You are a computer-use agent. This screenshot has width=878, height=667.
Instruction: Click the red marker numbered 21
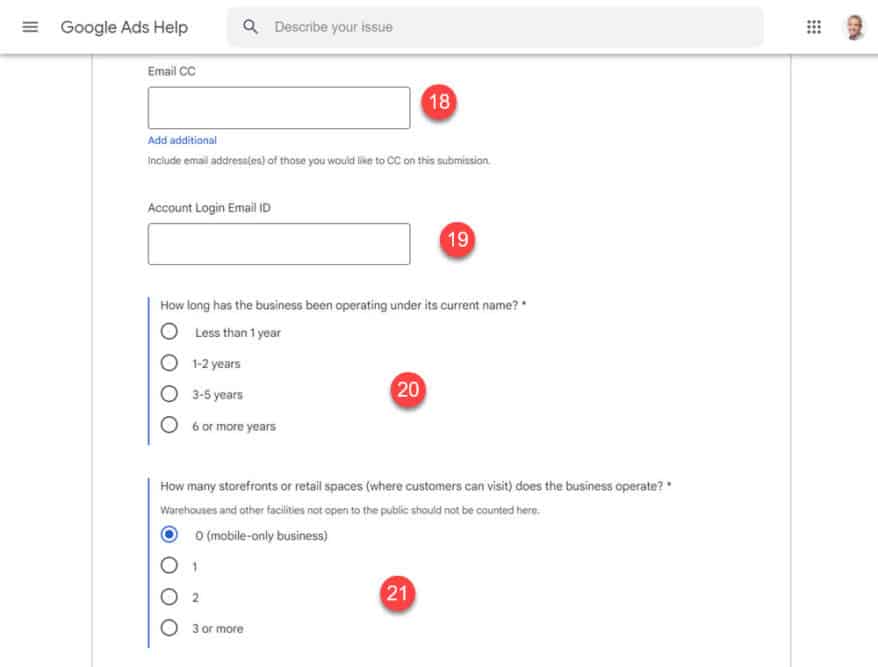pos(398,593)
